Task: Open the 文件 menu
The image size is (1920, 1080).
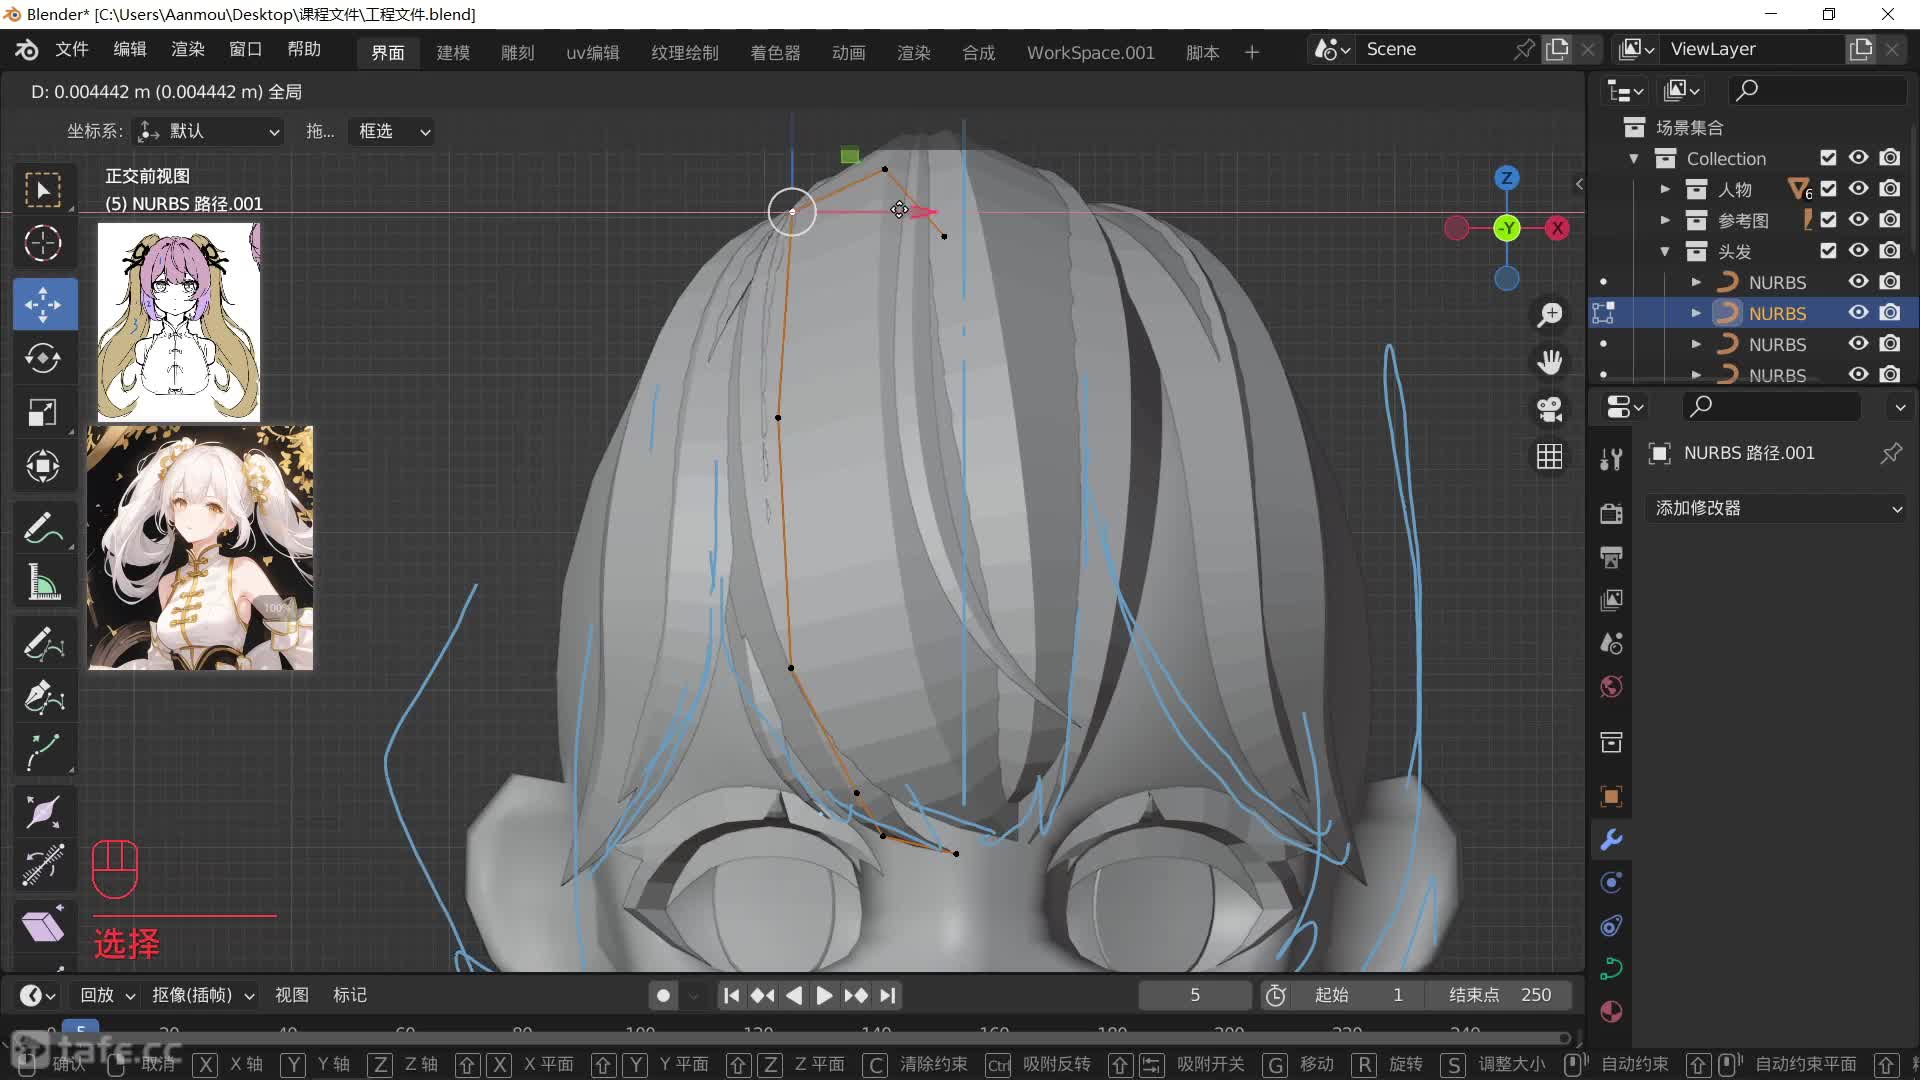Action: [72, 49]
